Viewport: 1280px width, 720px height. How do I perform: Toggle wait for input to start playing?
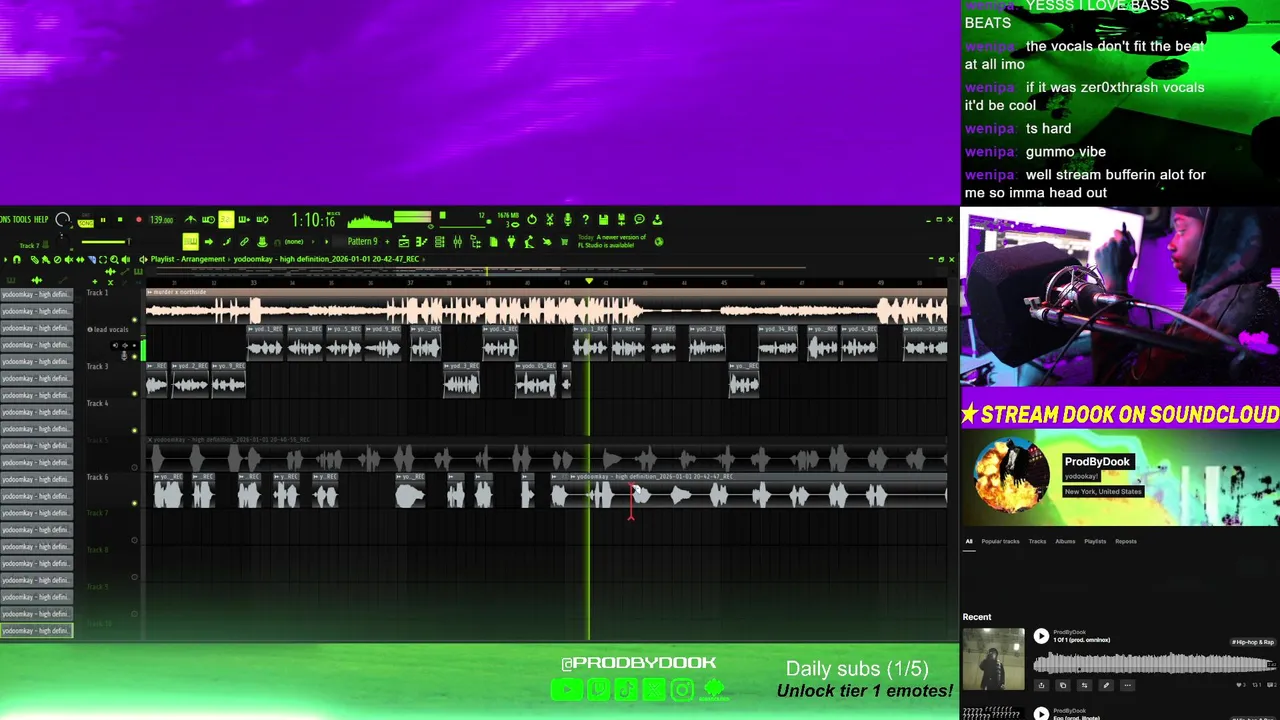[208, 219]
